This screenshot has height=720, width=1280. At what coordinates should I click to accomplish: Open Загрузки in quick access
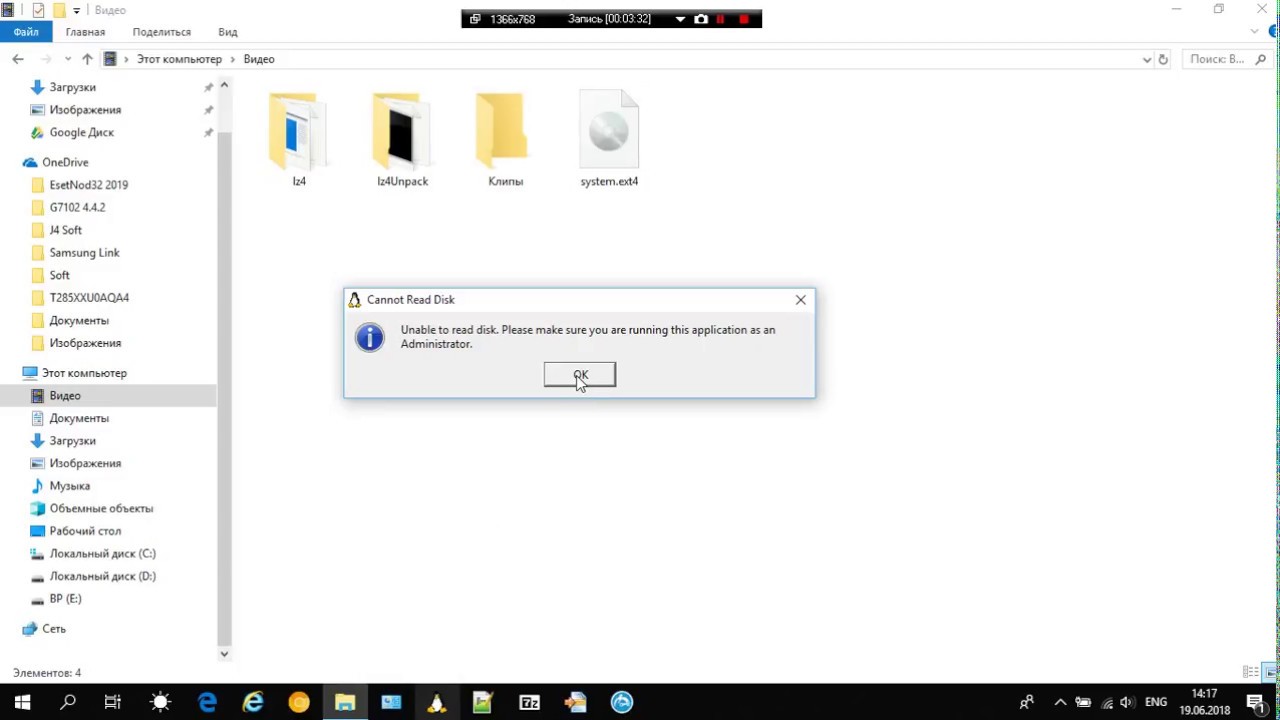point(72,87)
